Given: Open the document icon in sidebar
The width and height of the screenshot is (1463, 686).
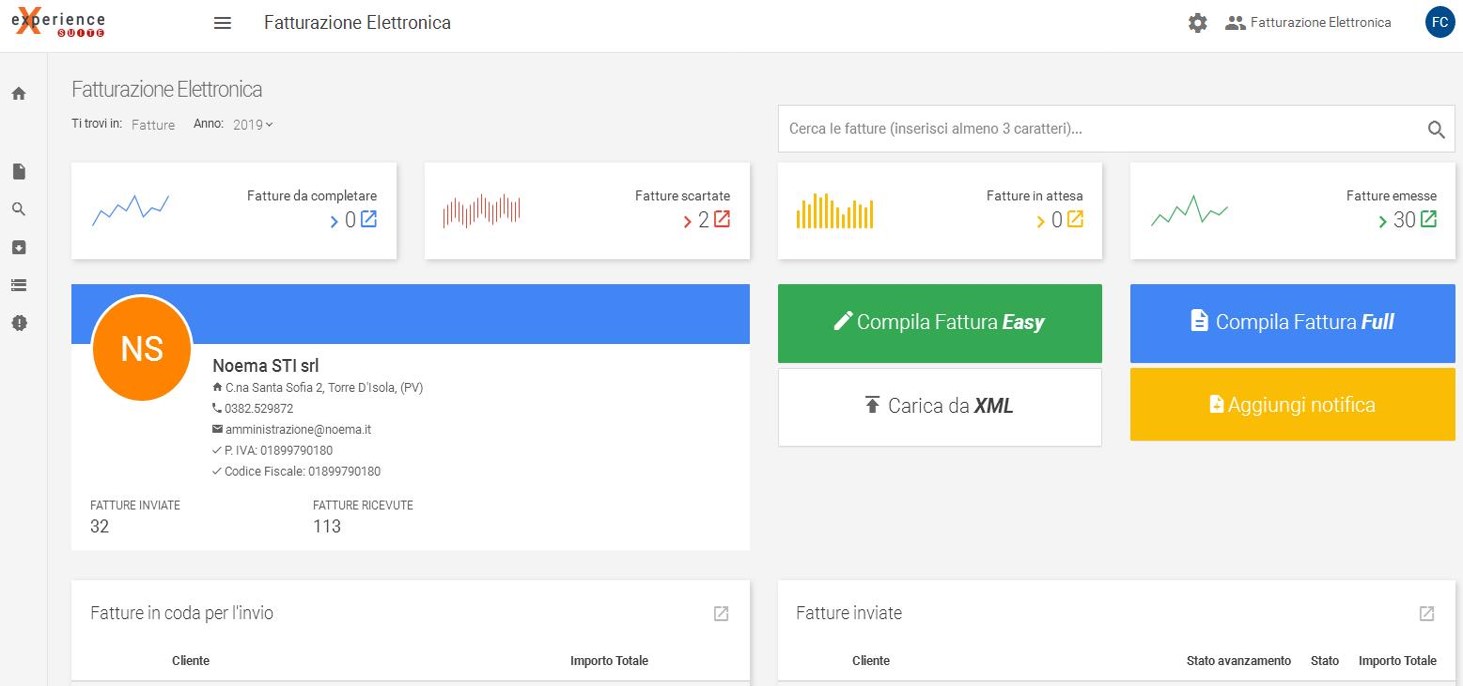Looking at the screenshot, I should click(18, 172).
